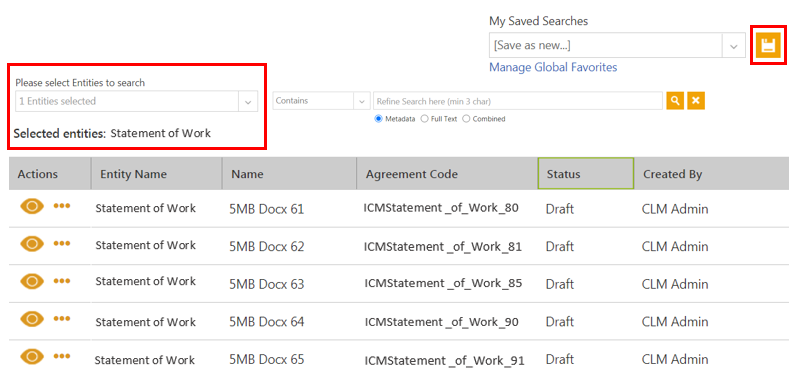Click the Draft status of 5MB Docx 61
Screen dimensions: 791x377
[560, 209]
